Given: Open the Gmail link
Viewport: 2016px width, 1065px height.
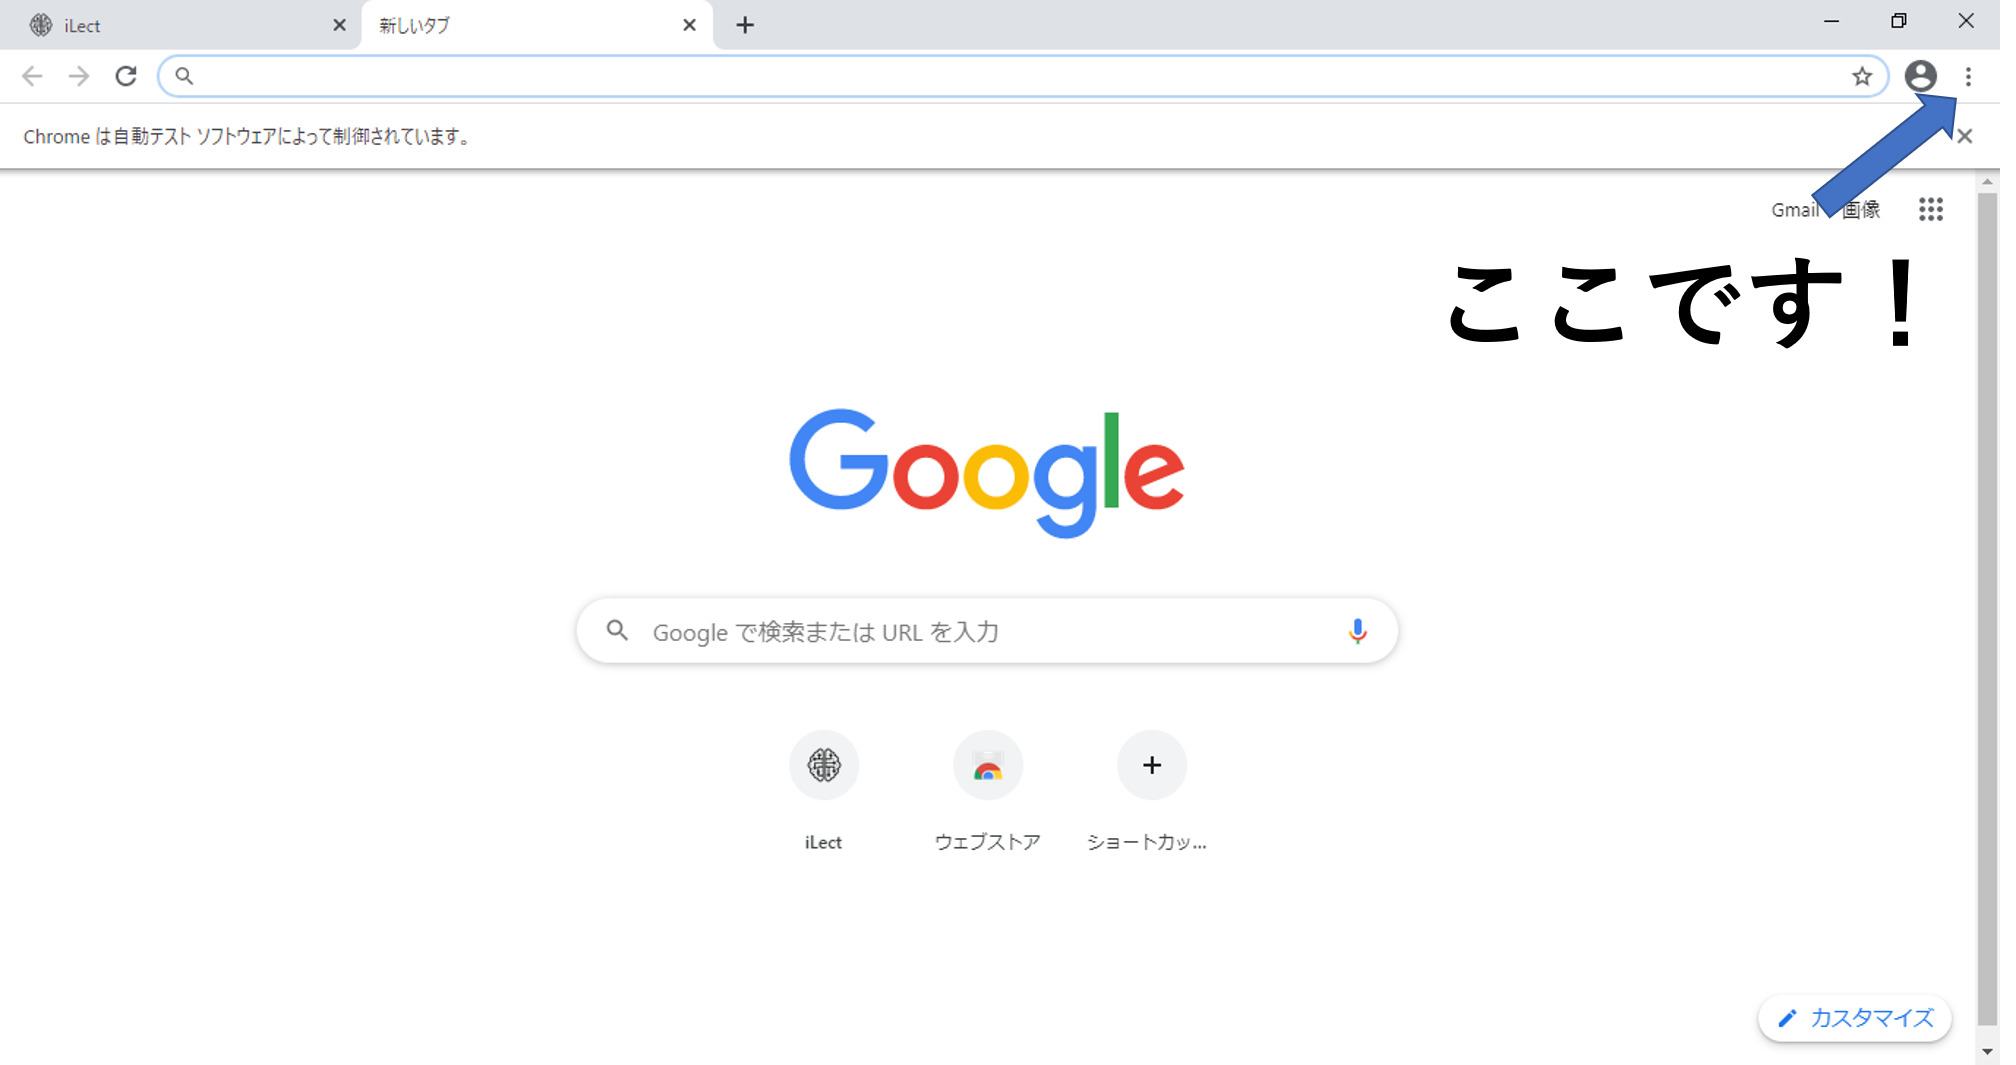Looking at the screenshot, I should point(1795,210).
